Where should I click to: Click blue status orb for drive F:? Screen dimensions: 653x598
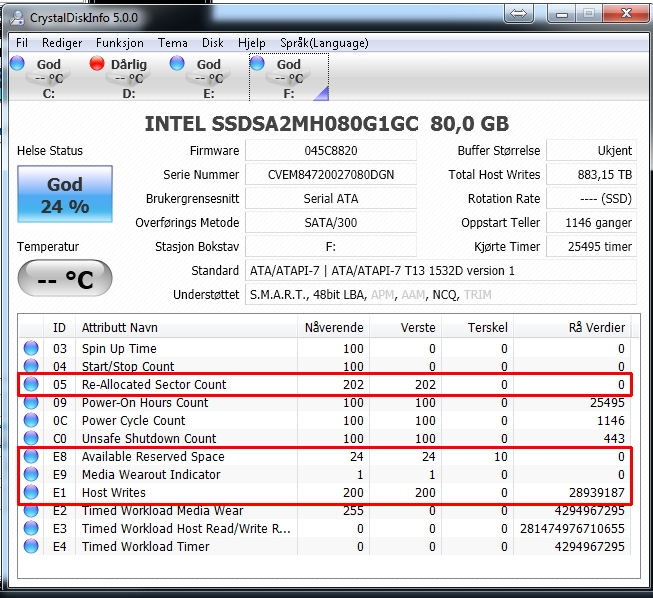click(257, 63)
